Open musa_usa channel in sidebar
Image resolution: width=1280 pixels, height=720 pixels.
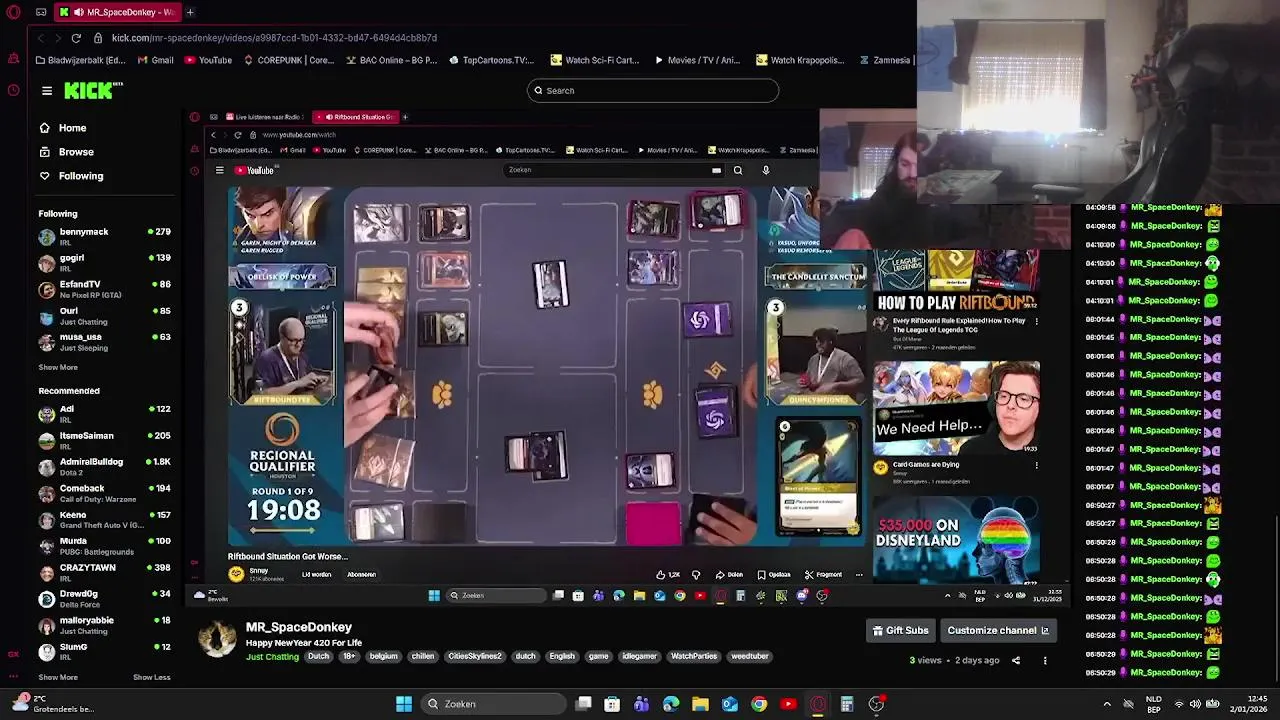pos(104,341)
